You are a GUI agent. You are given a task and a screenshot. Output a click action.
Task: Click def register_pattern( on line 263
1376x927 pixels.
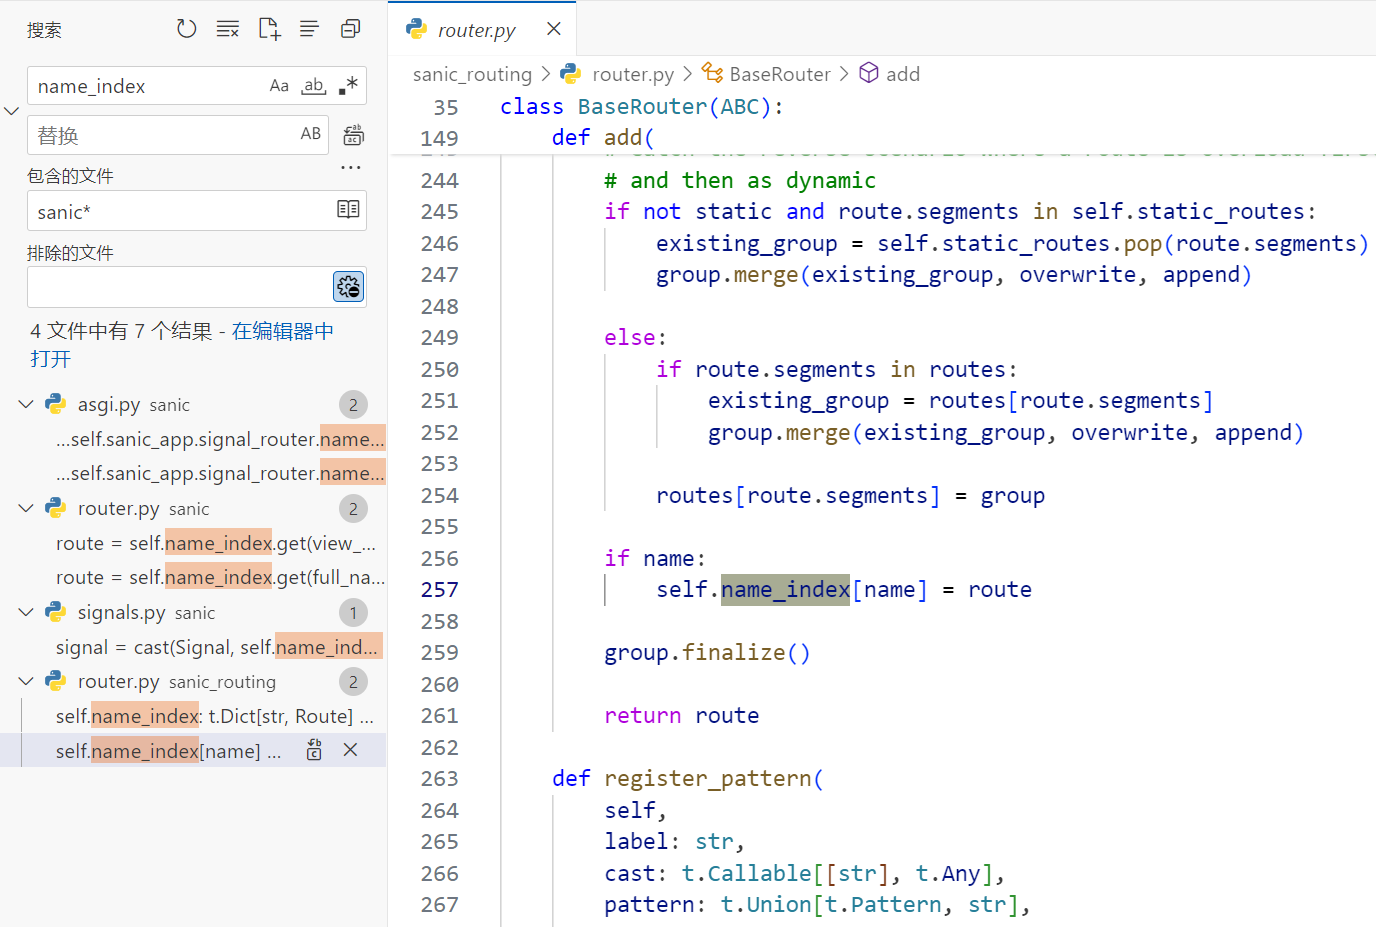(x=688, y=779)
